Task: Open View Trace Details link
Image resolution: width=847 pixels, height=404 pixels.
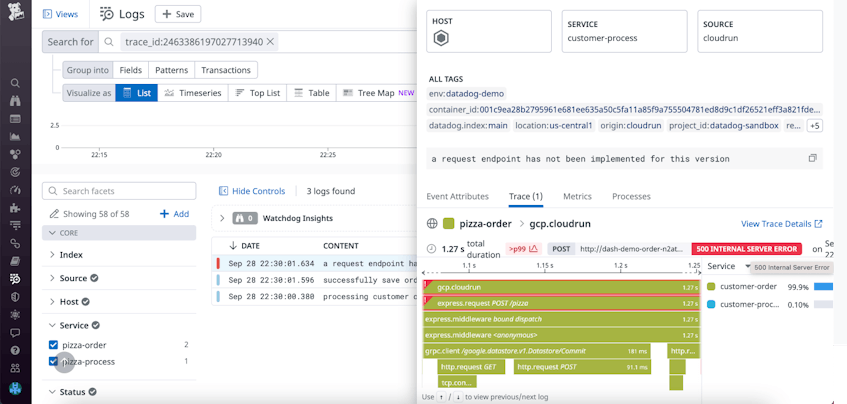Action: point(782,224)
